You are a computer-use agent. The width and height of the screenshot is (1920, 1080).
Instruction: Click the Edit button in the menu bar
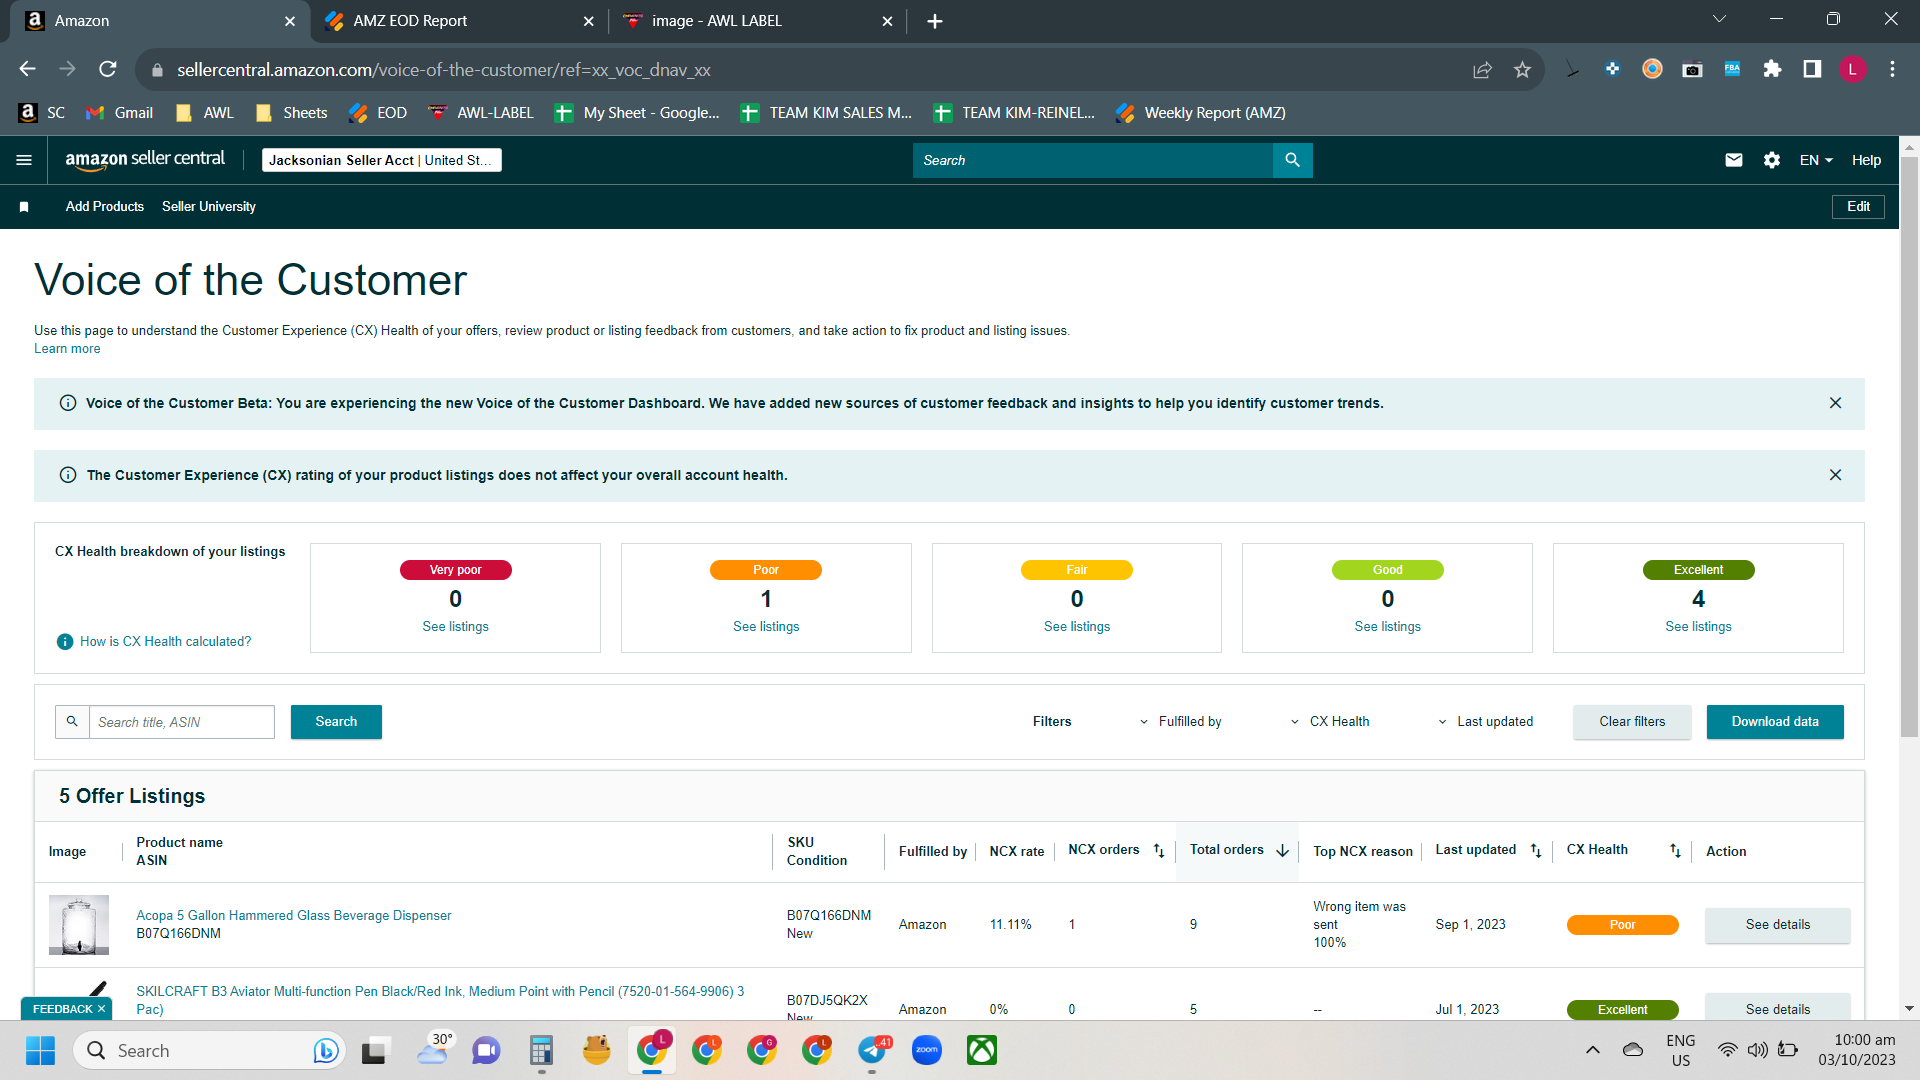[x=1858, y=207]
